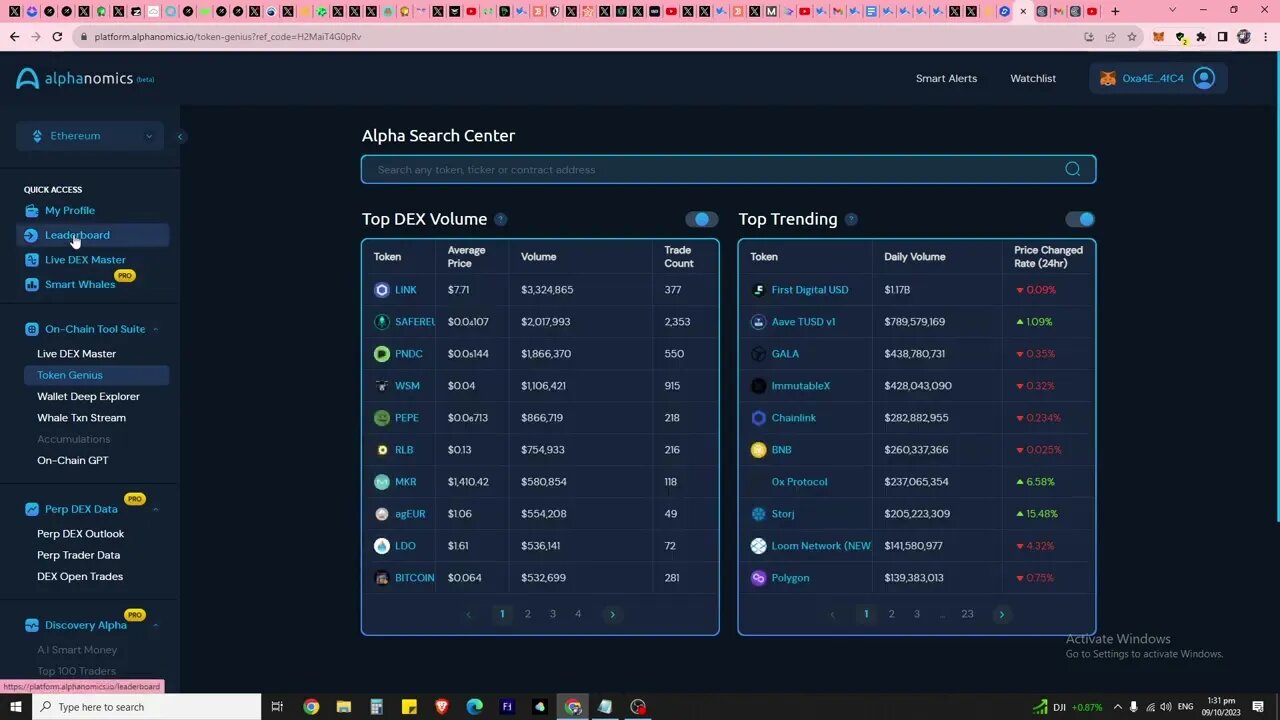The width and height of the screenshot is (1280, 720).
Task: Go to previous page of DEX Volume
Action: (x=468, y=614)
